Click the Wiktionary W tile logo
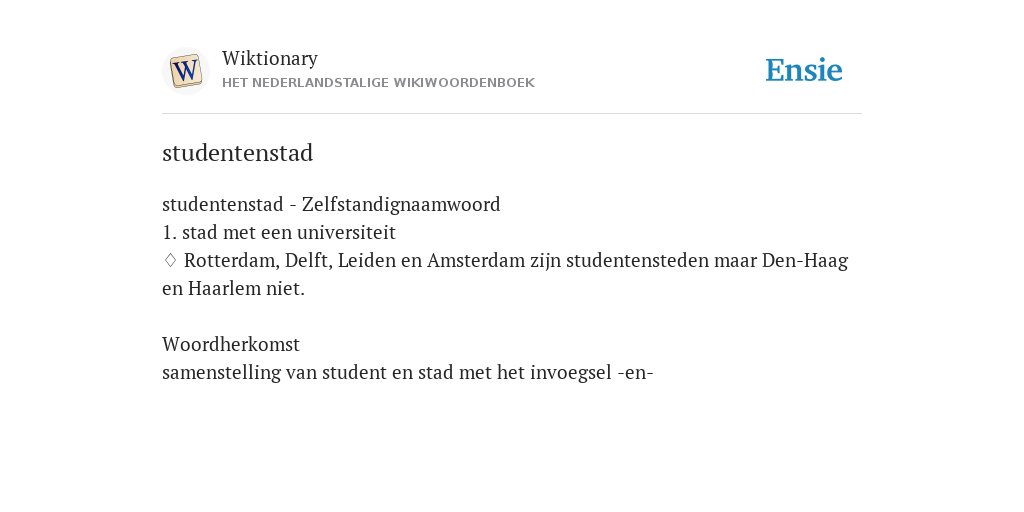 186,71
